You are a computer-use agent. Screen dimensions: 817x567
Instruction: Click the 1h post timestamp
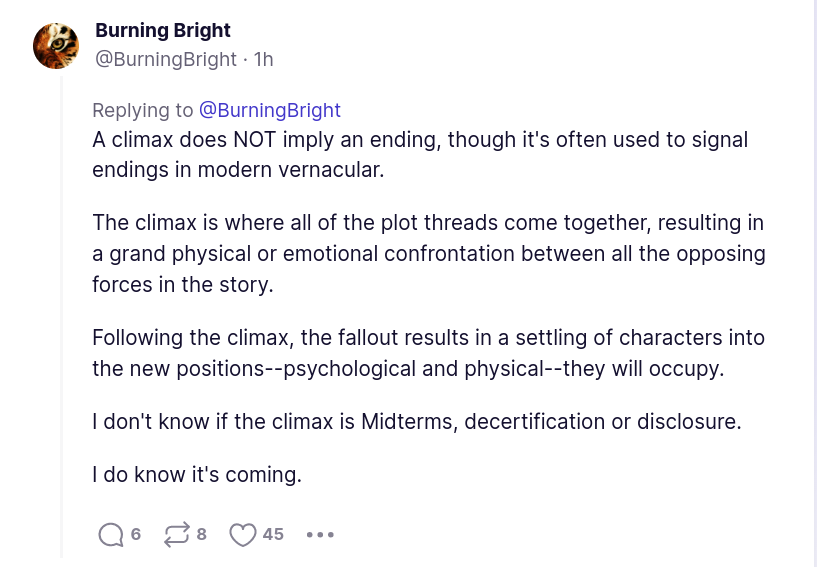click(263, 59)
